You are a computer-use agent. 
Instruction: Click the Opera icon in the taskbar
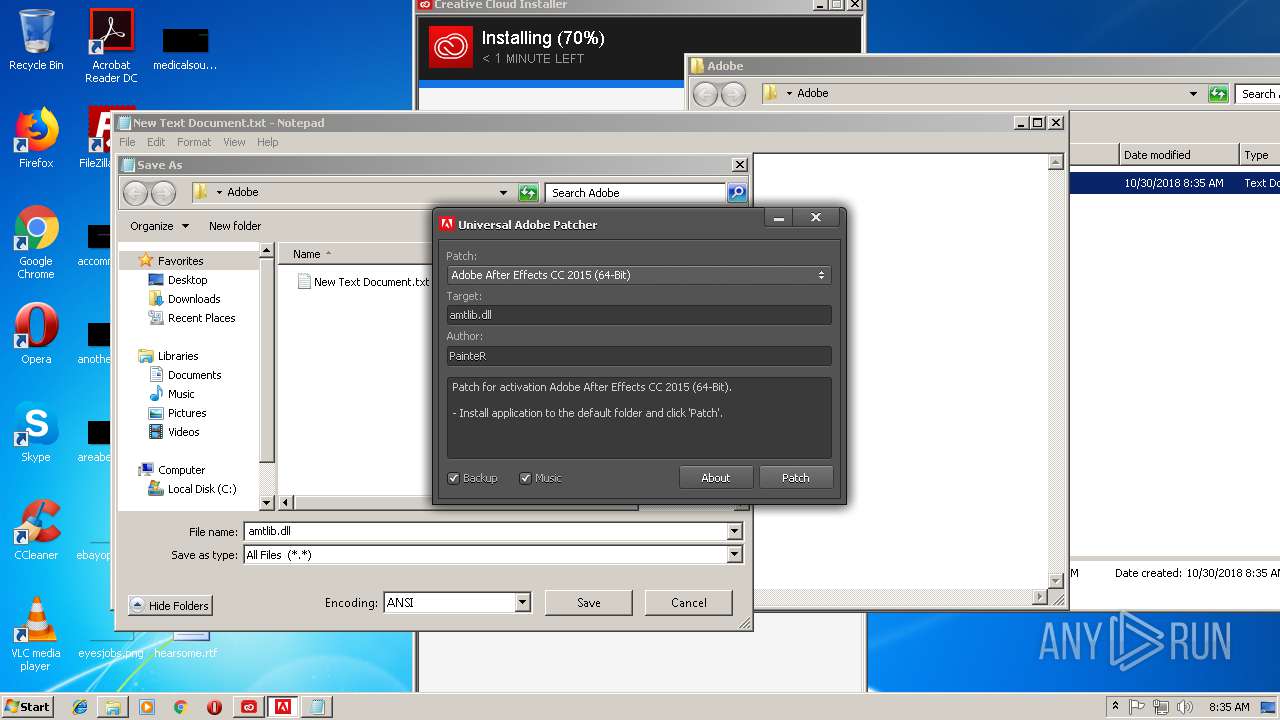(x=215, y=707)
